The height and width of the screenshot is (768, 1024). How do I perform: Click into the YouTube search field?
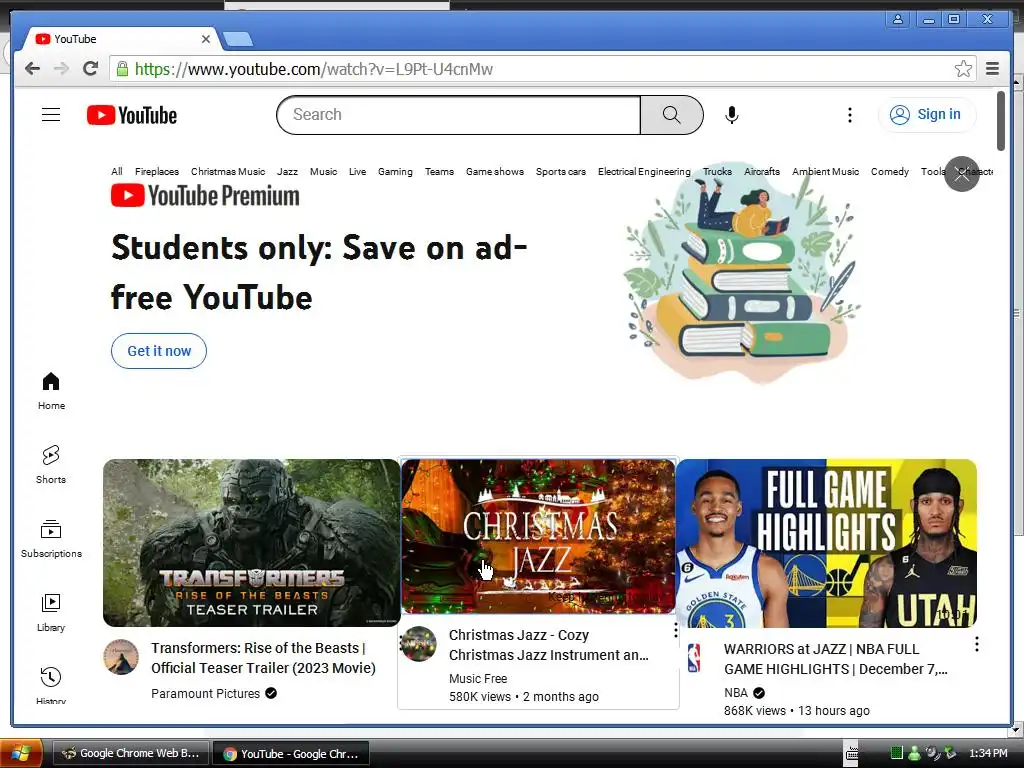pos(458,115)
